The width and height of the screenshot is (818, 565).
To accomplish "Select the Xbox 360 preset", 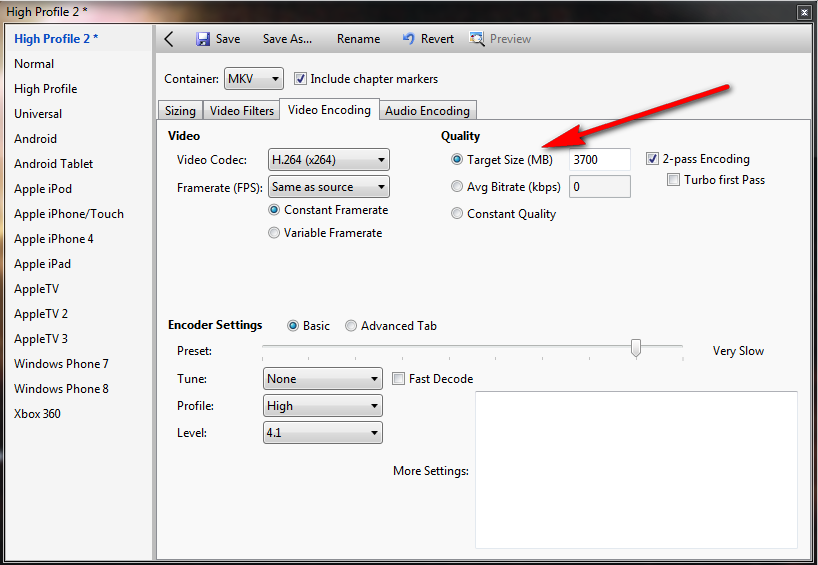I will pos(38,414).
